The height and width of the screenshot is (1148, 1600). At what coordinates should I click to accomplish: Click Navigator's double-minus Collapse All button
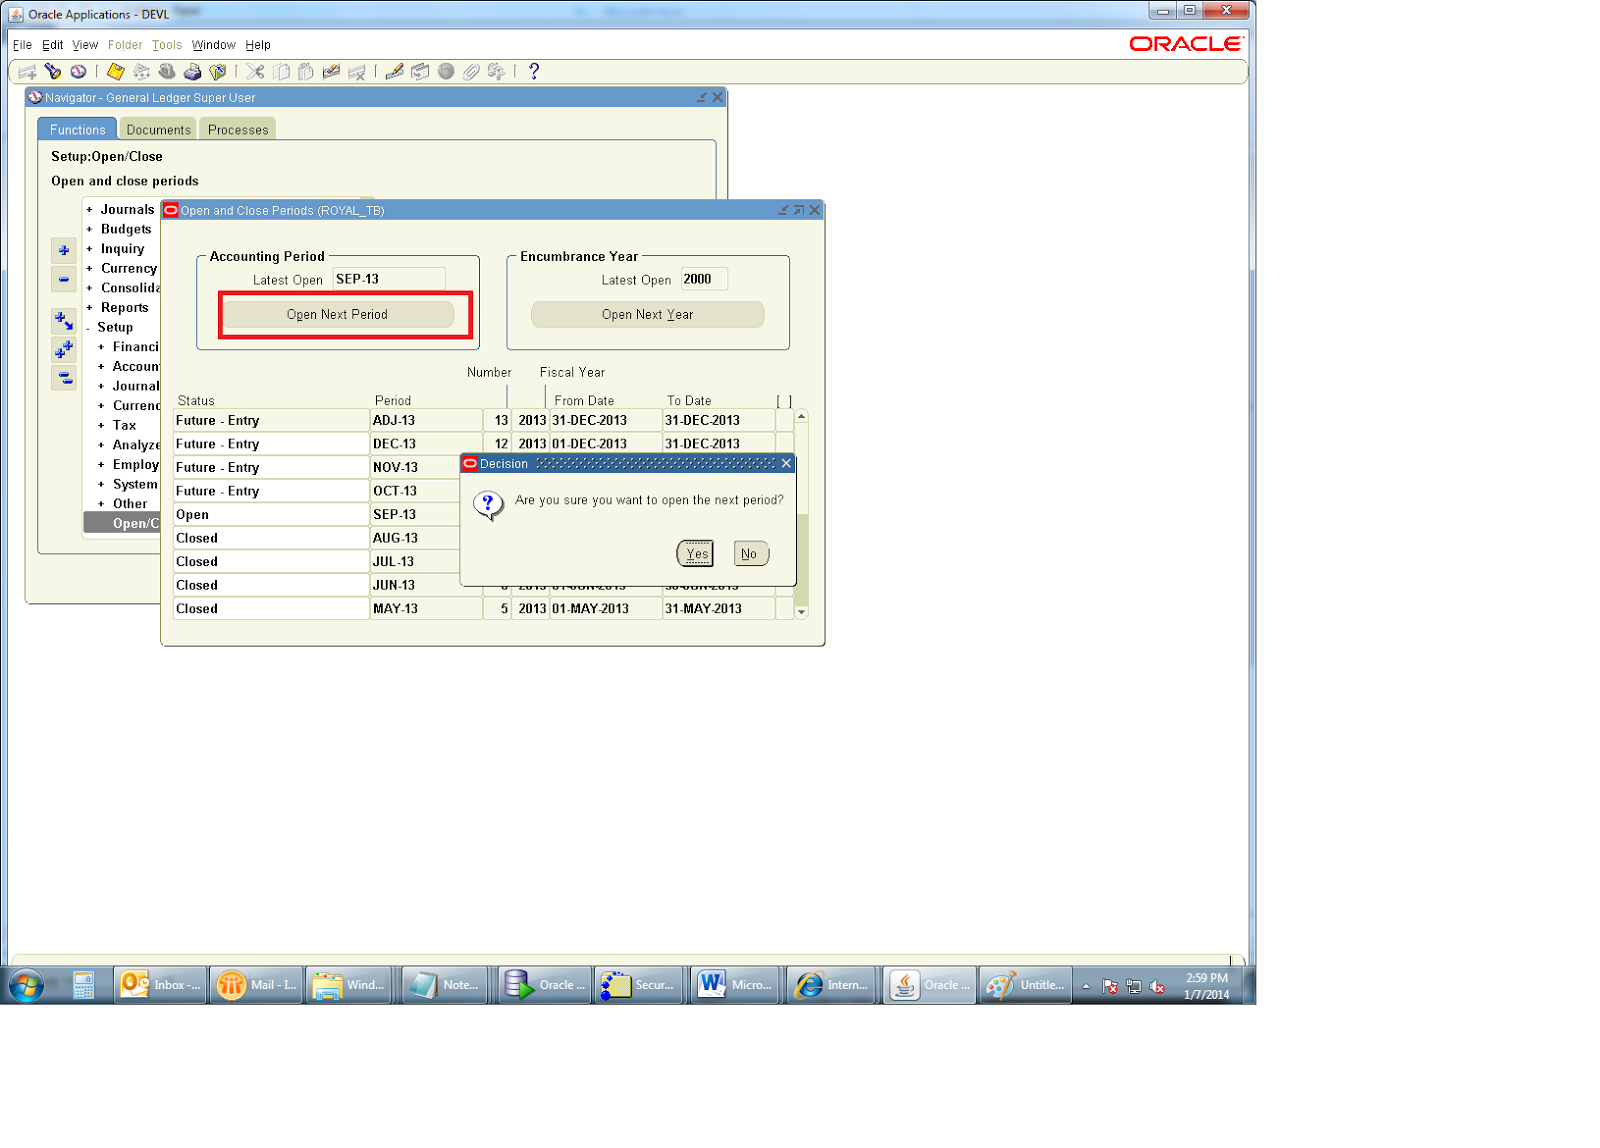coord(64,378)
